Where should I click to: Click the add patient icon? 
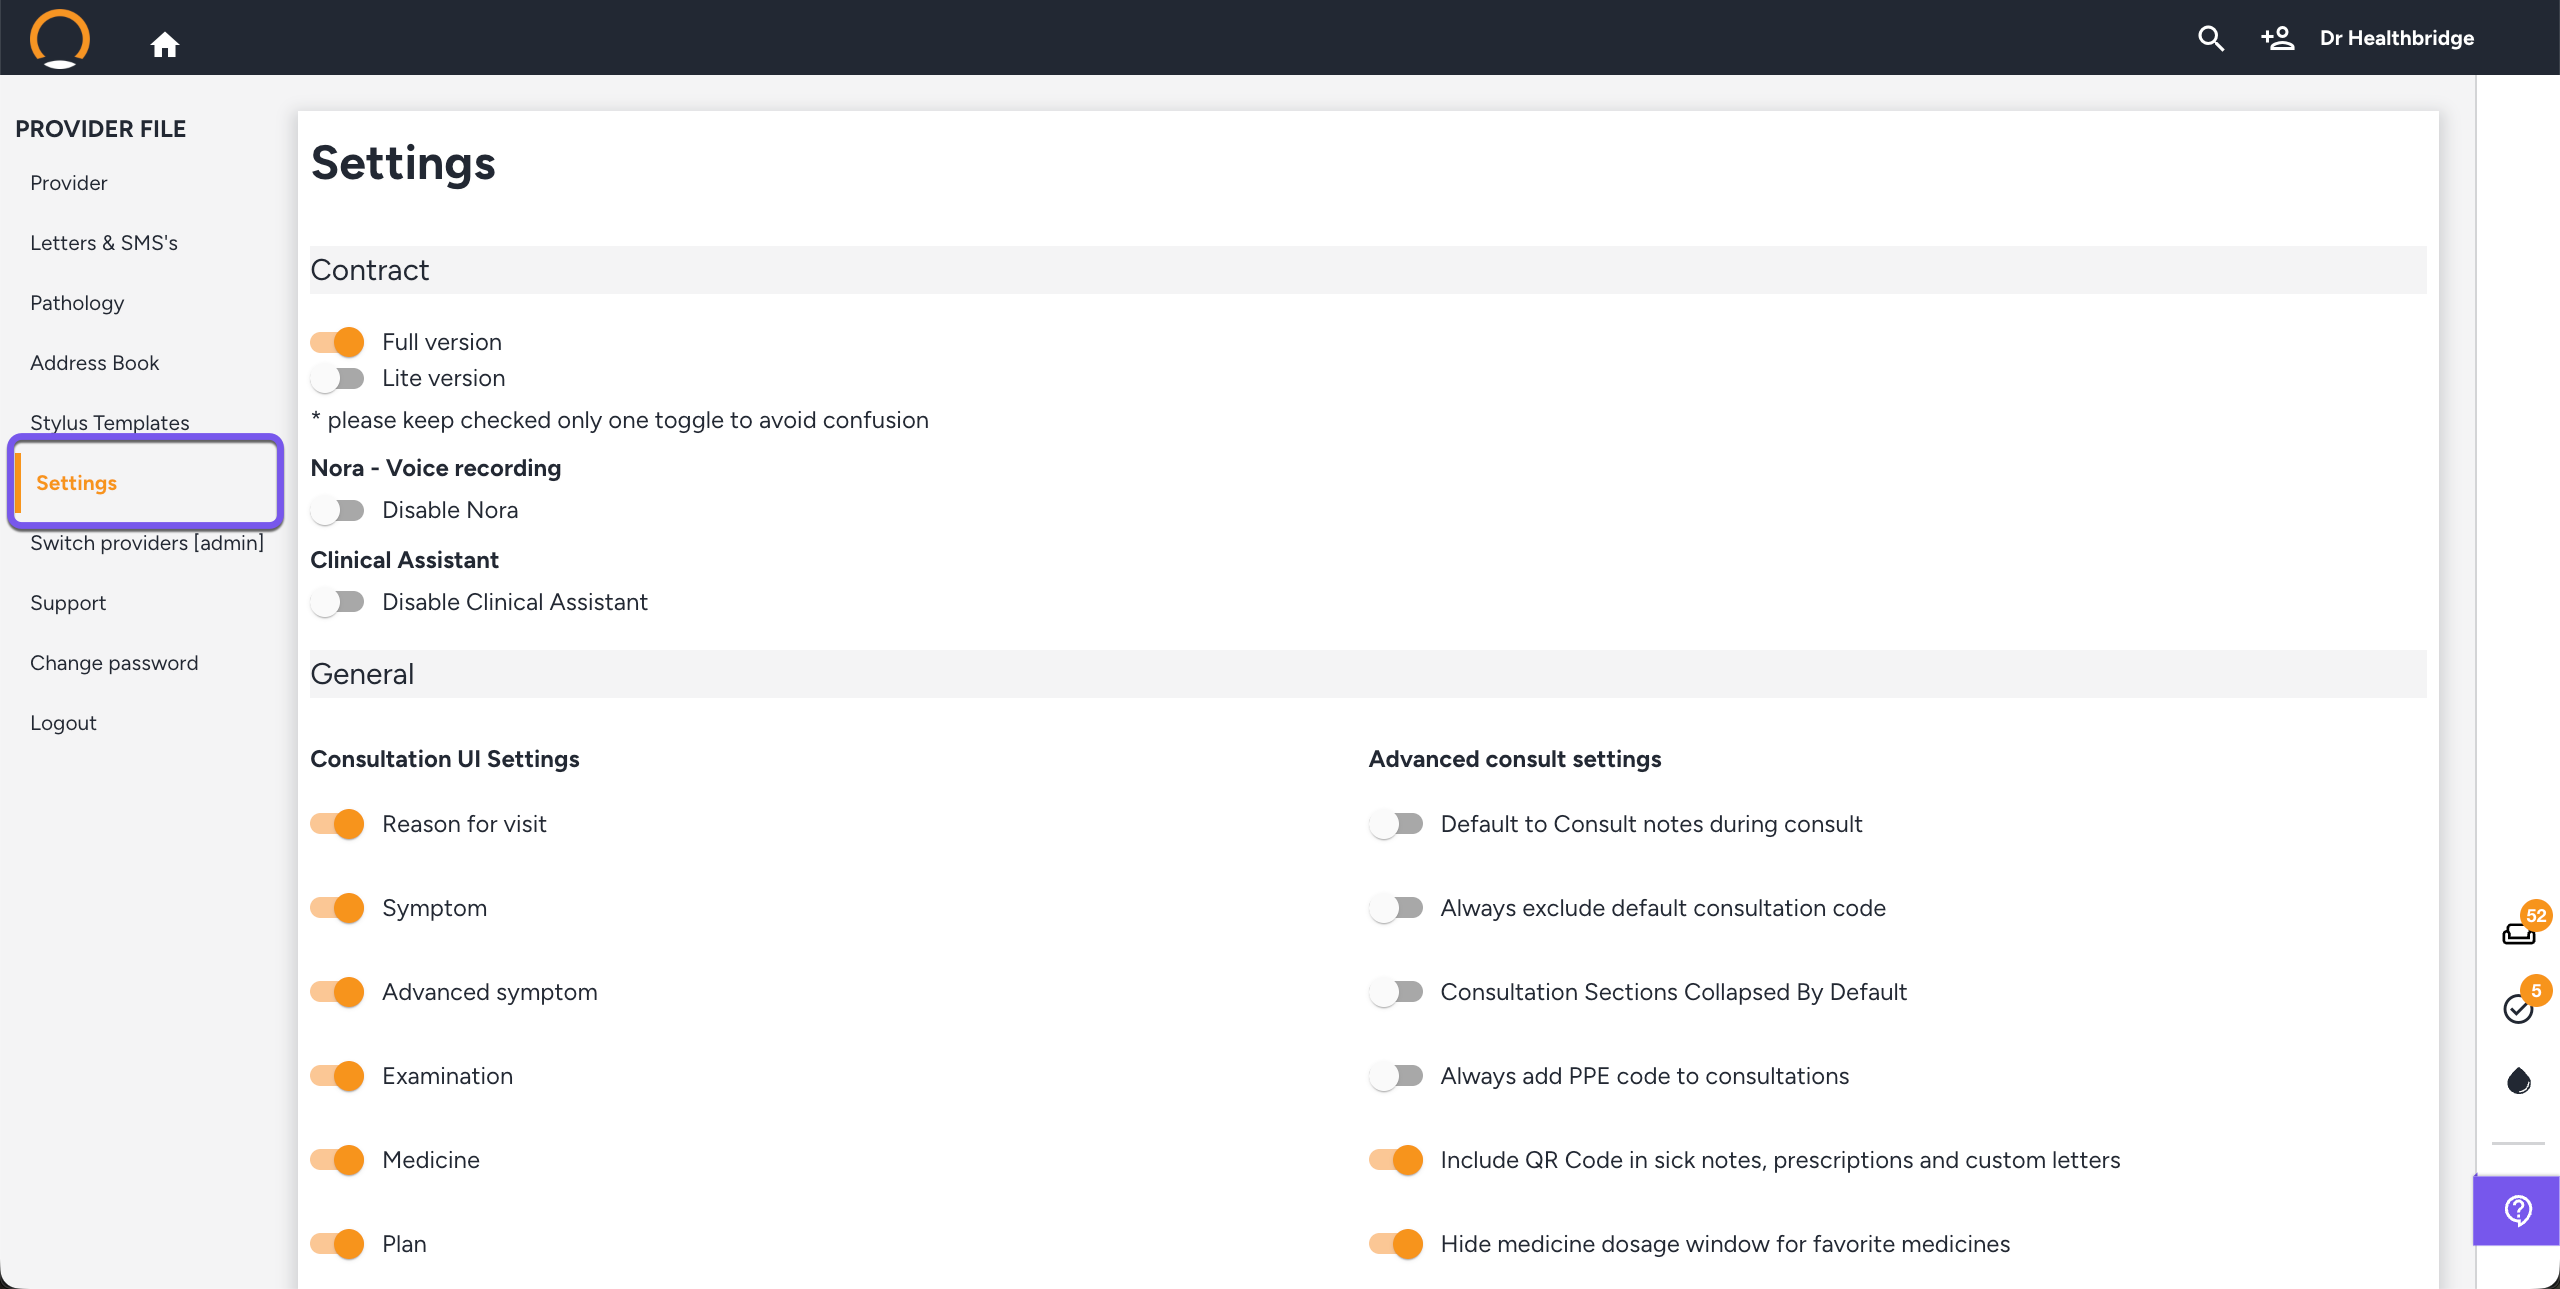pos(2277,38)
